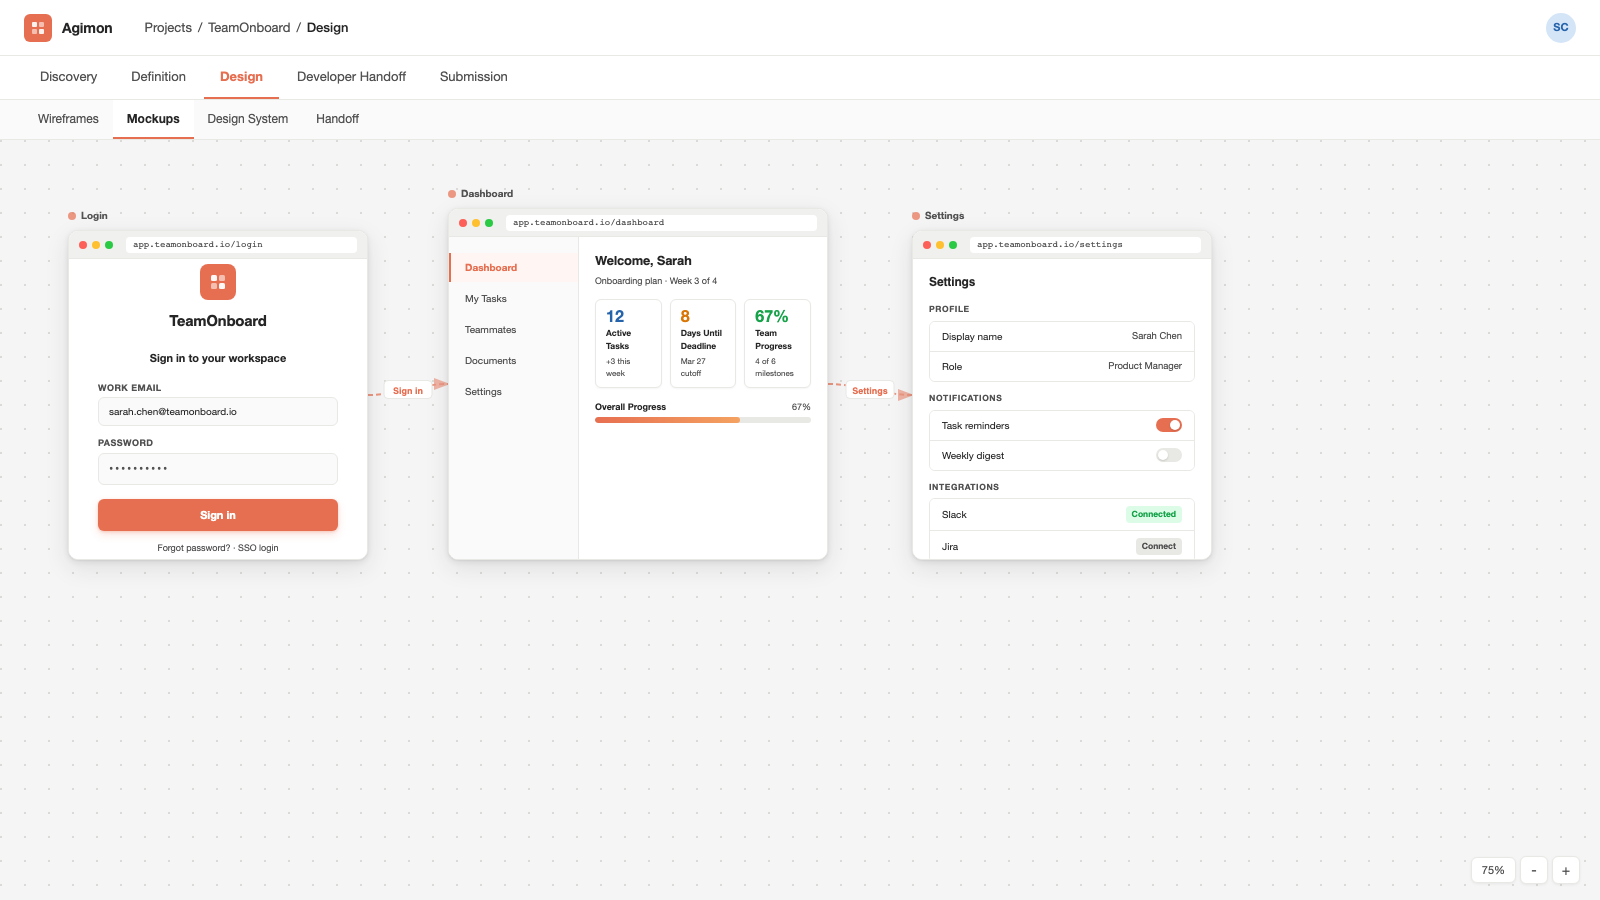Viewport: 1600px width, 900px height.
Task: Select the Design phase tab
Action: 241,77
